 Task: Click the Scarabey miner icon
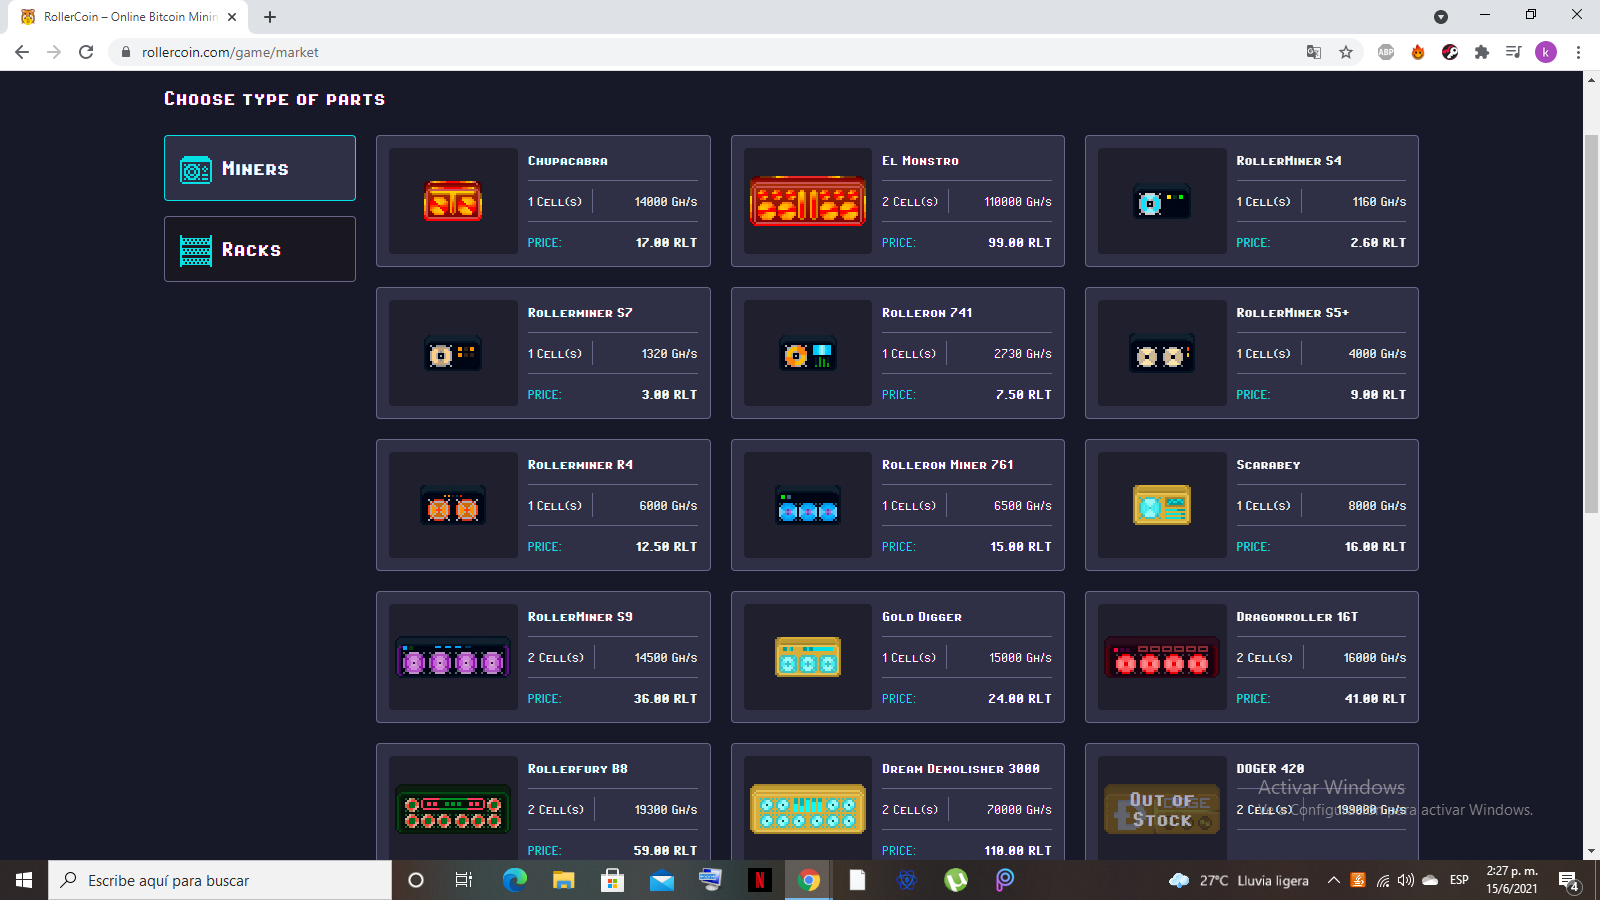[x=1162, y=505]
